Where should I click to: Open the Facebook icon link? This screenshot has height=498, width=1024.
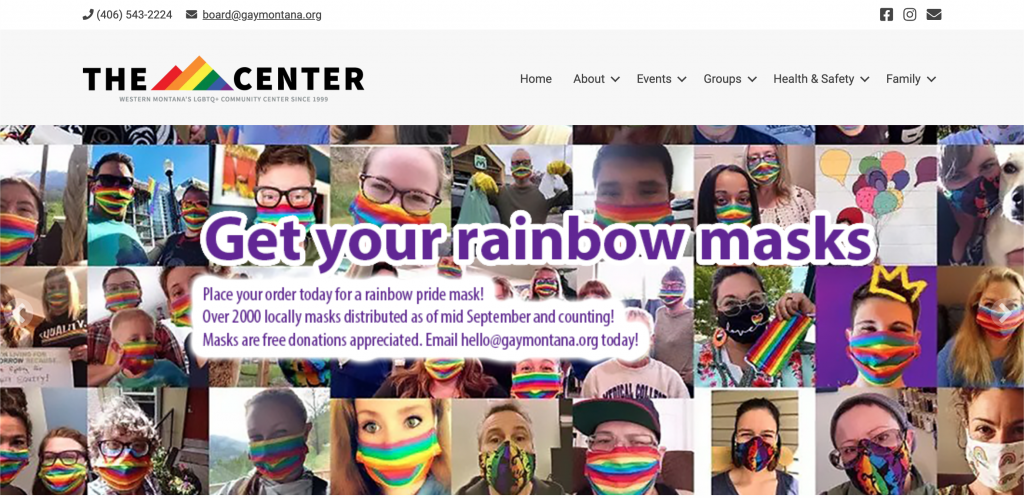pos(886,14)
